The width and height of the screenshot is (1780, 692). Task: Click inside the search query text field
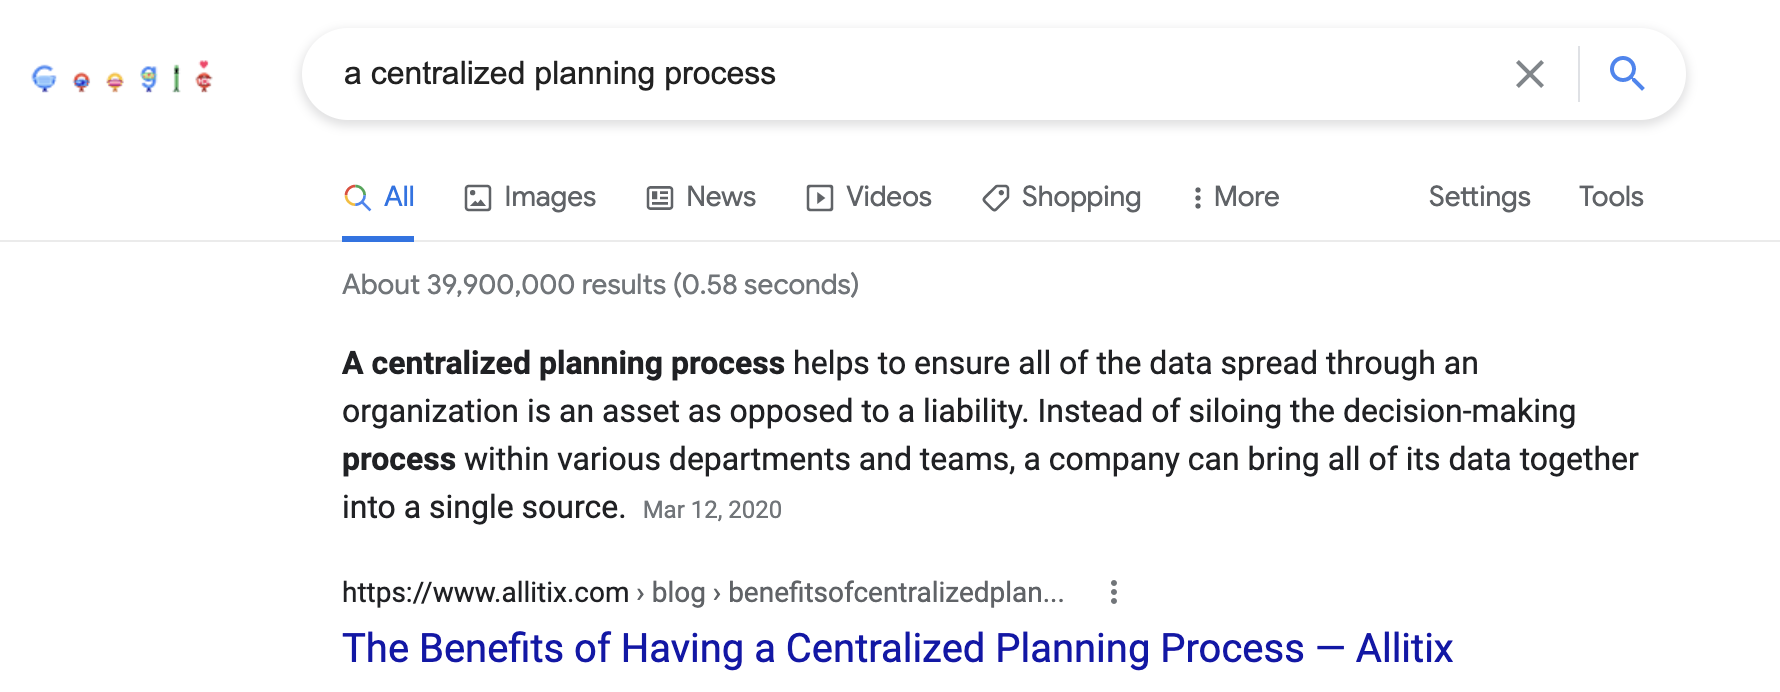click(x=900, y=74)
